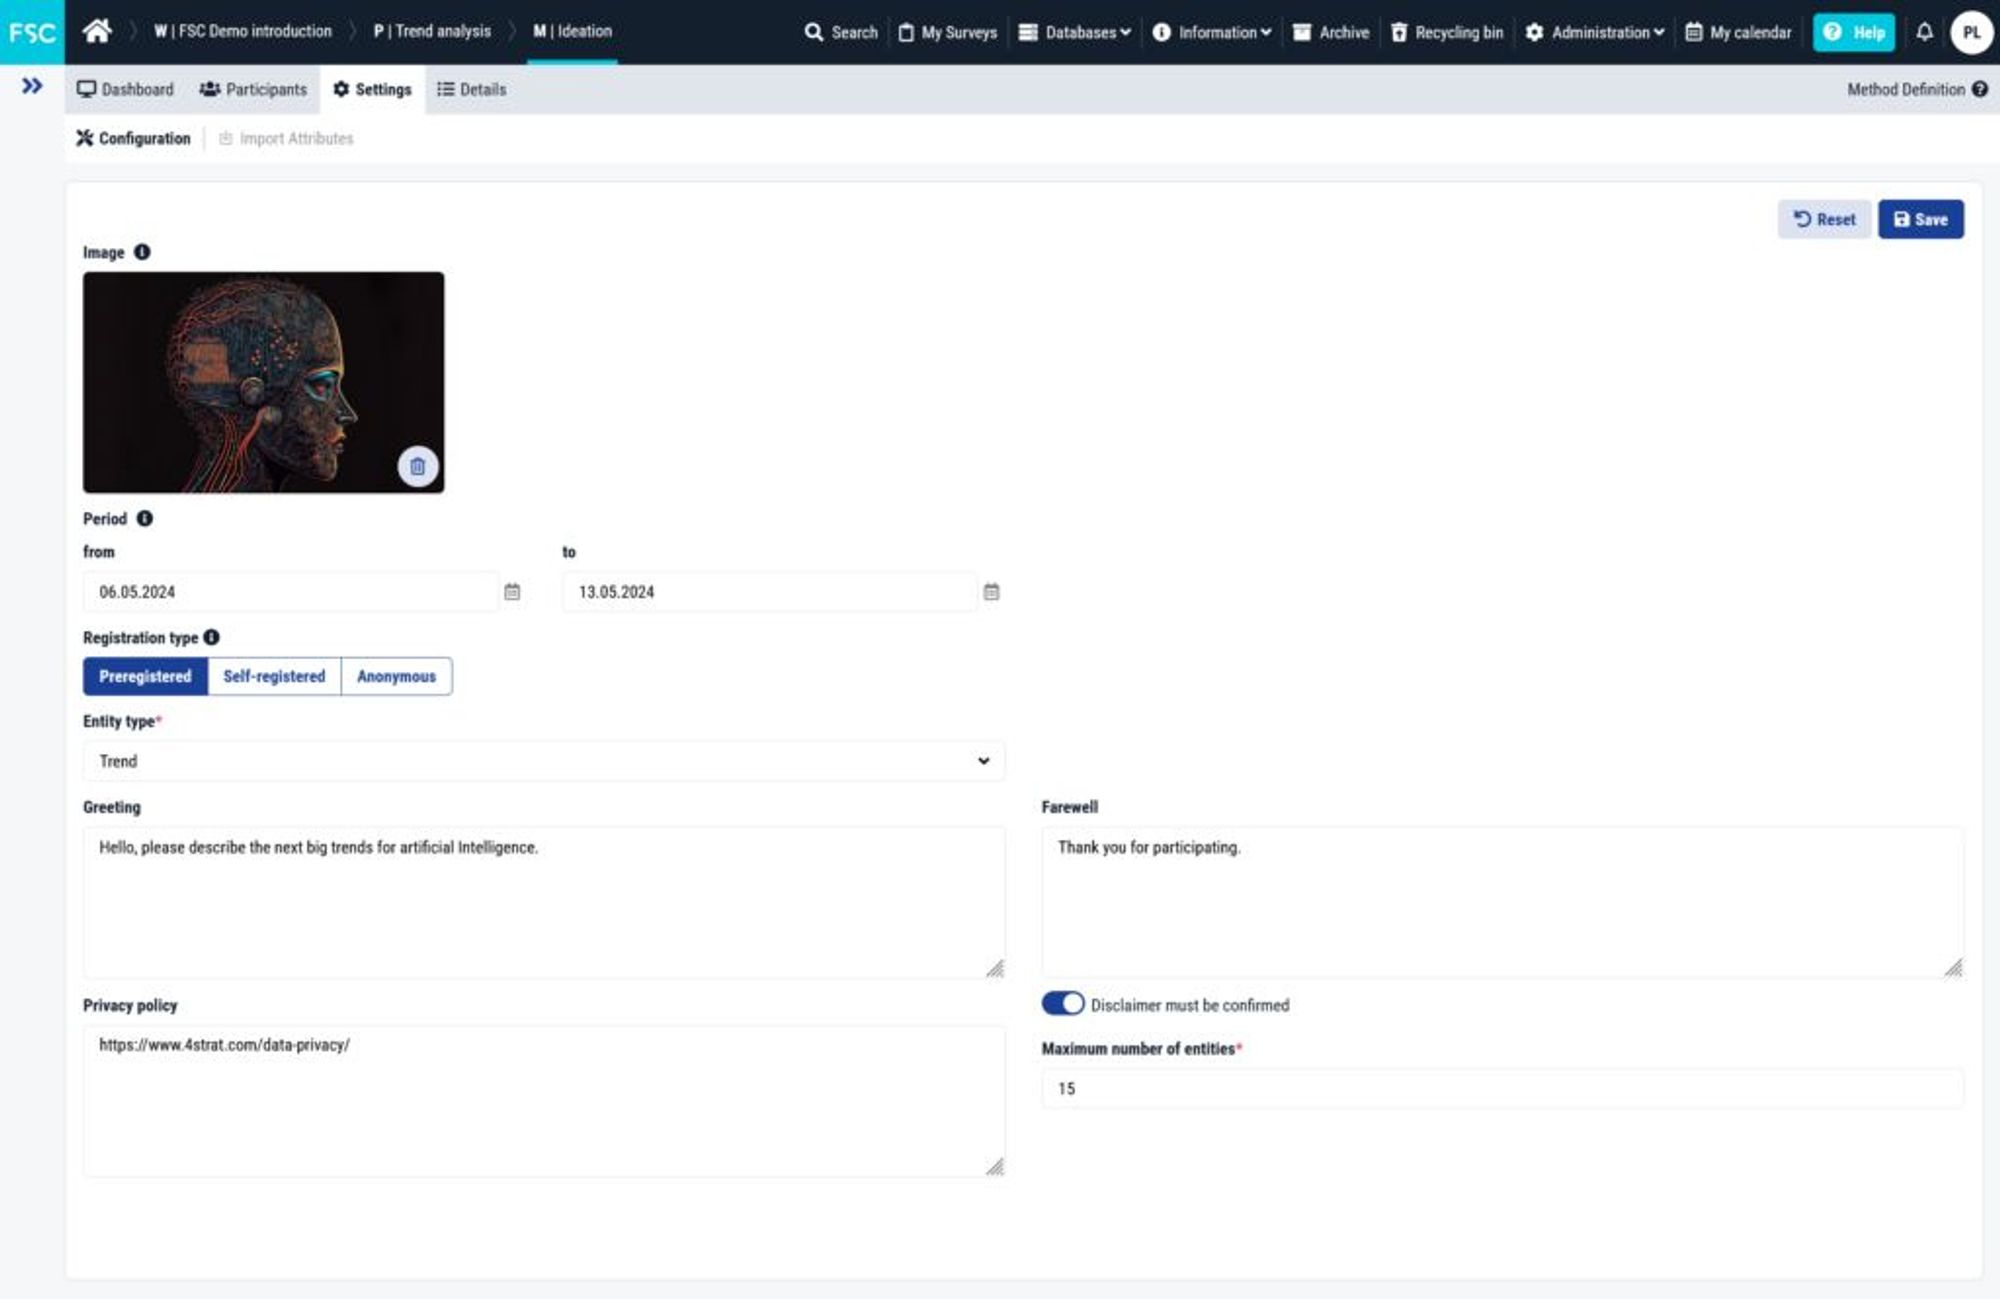Click the Maximum number of entities input field
The height and width of the screenshot is (1299, 2000).
coord(1501,1088)
